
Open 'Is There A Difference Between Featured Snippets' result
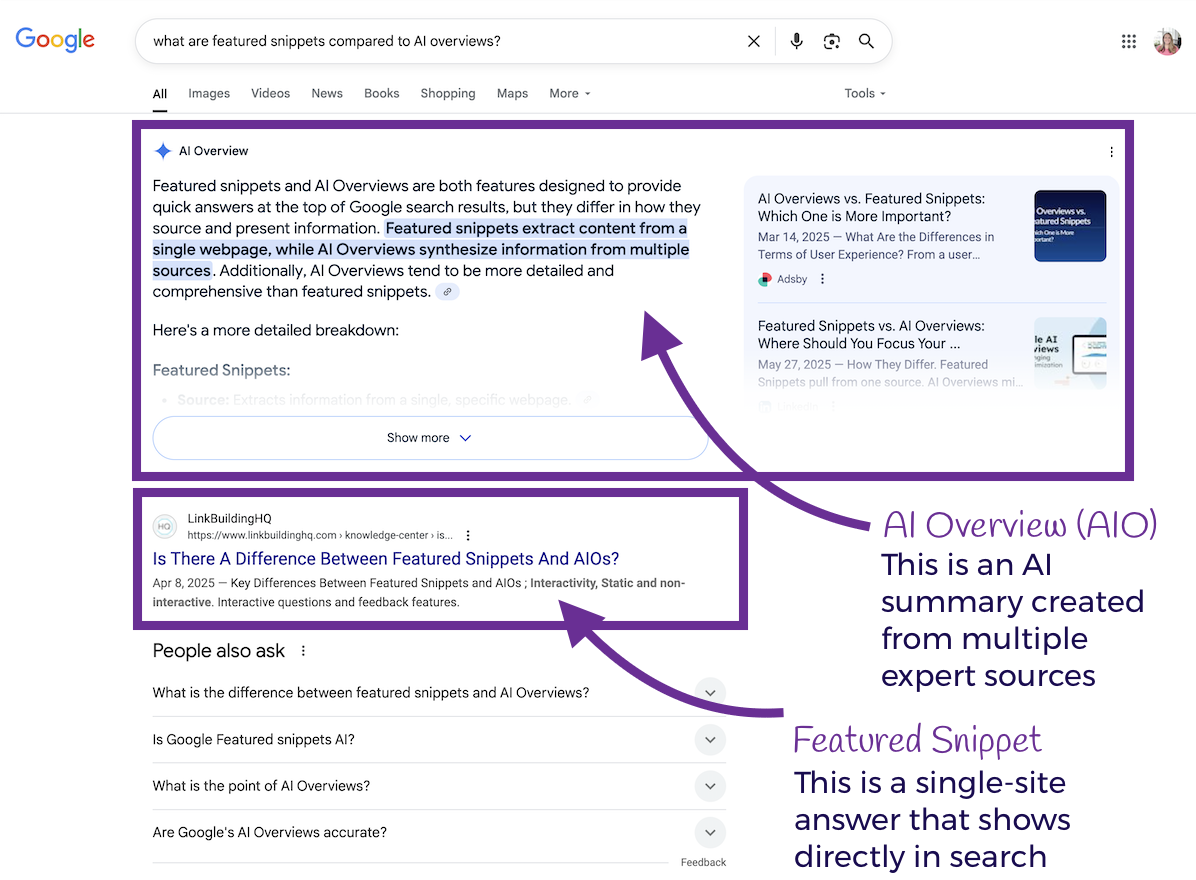point(386,559)
